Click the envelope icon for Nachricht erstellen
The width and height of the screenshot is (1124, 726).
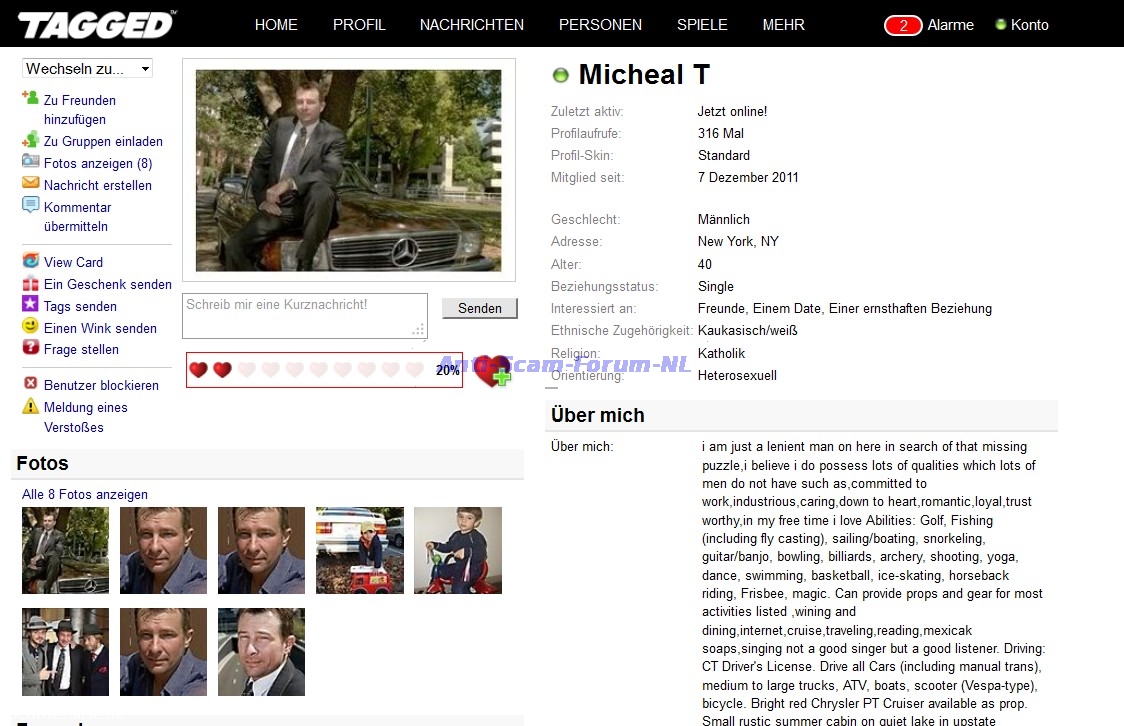click(30, 184)
